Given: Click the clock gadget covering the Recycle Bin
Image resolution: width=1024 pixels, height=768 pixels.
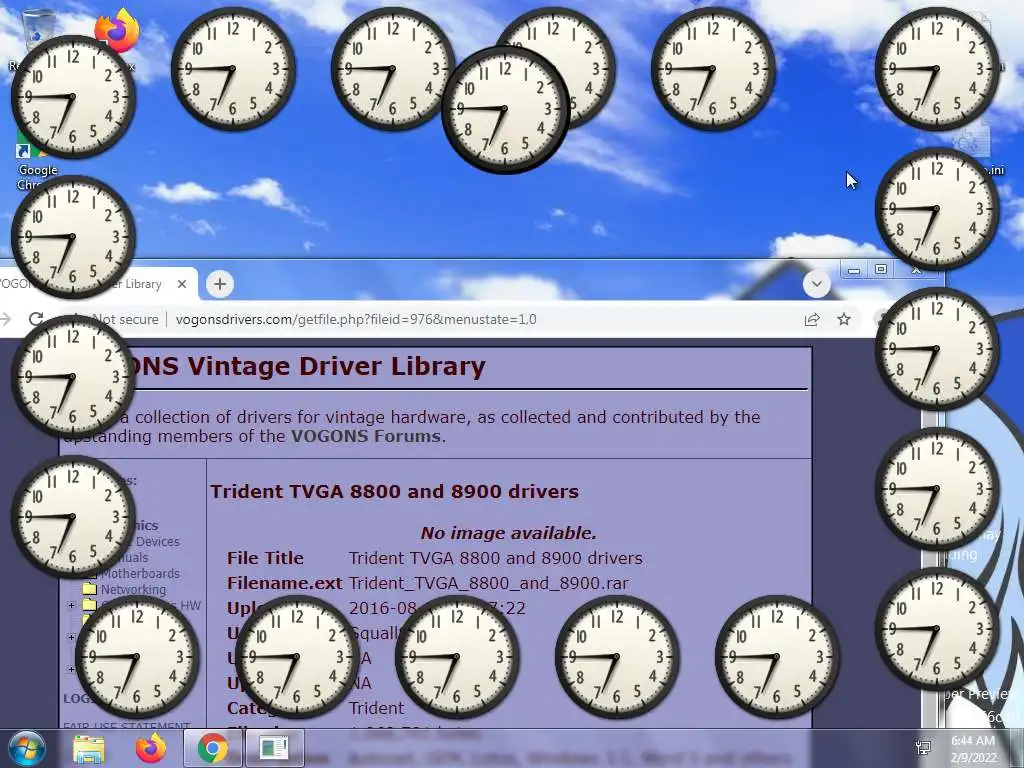Looking at the screenshot, I should (73, 97).
